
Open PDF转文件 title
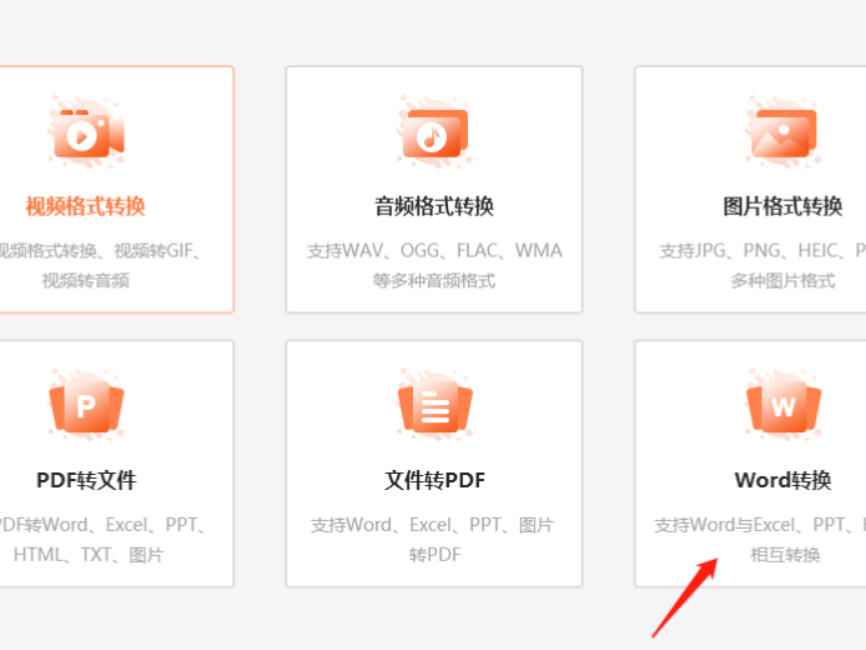click(86, 480)
